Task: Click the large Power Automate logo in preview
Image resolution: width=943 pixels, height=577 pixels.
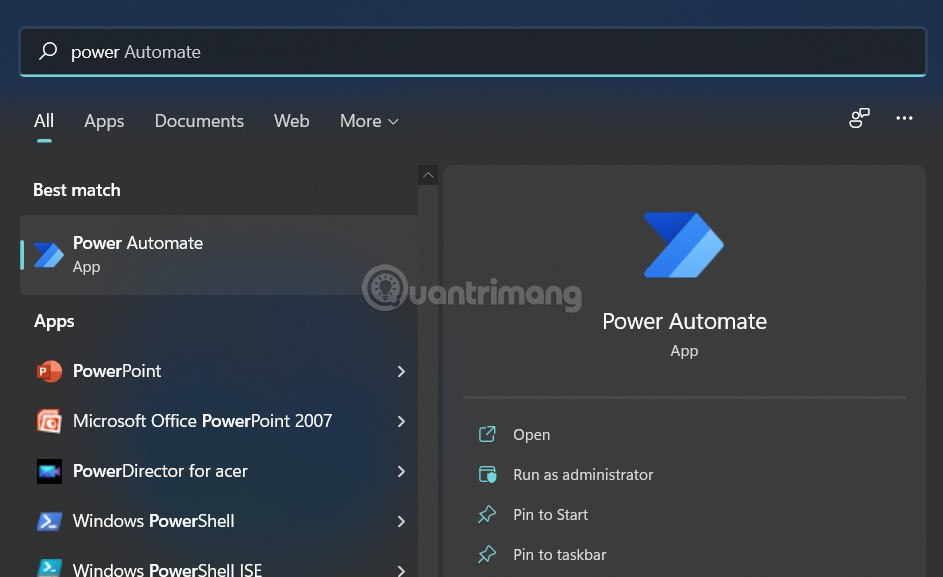Action: point(684,245)
